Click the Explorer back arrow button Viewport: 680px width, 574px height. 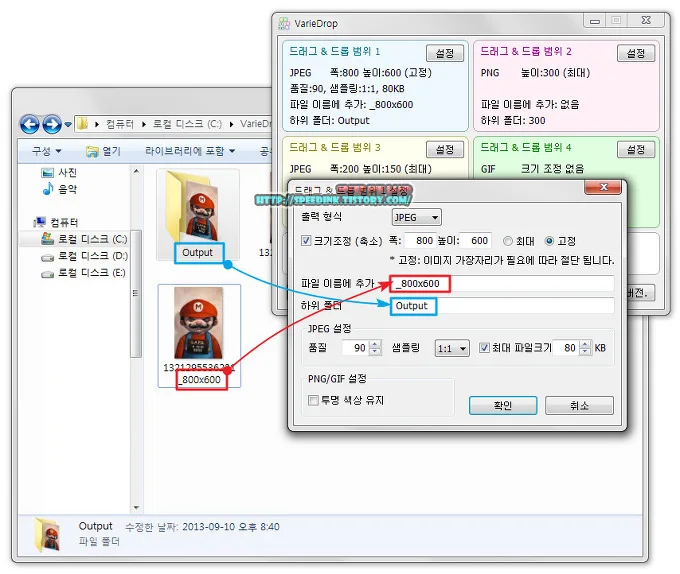pos(29,124)
